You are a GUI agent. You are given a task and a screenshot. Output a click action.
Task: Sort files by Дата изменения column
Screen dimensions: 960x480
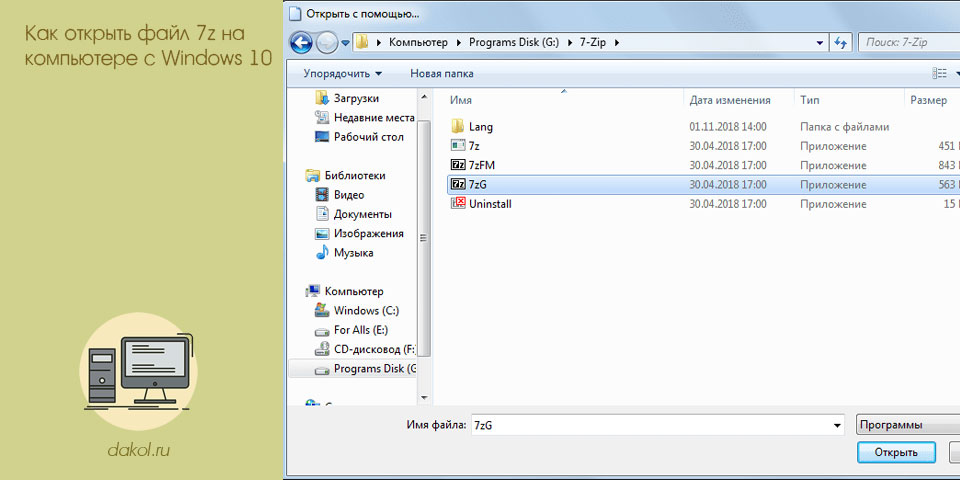730,100
